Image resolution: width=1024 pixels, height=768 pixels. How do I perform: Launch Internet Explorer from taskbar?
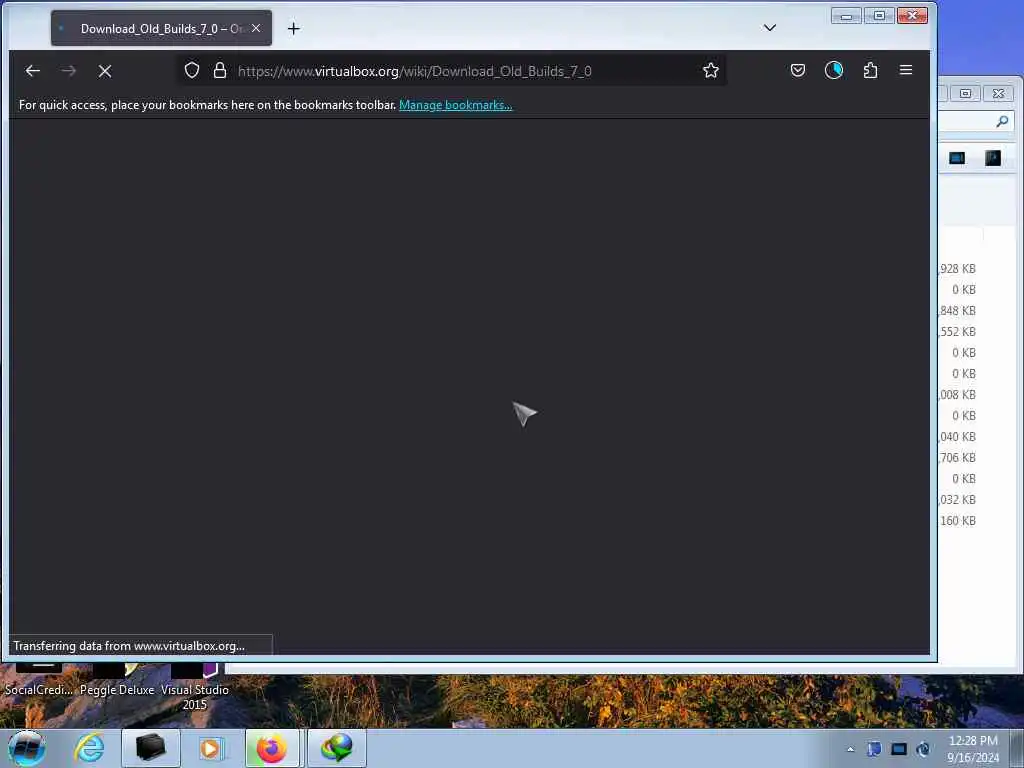coord(89,748)
